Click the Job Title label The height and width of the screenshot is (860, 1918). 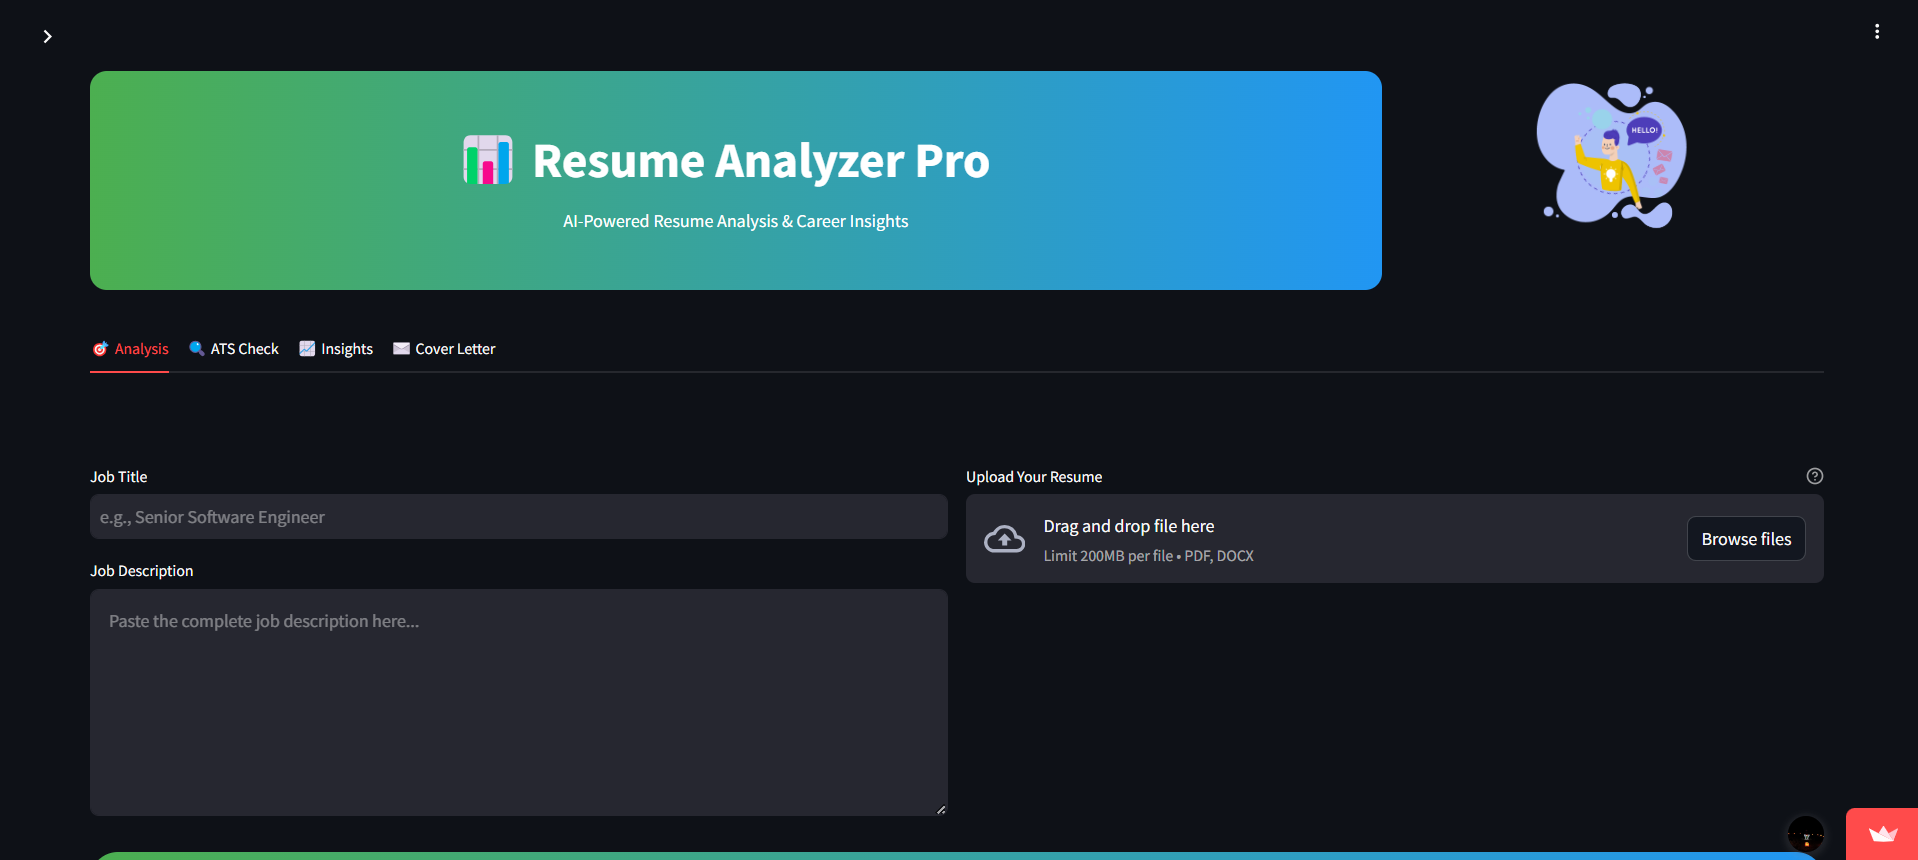click(x=119, y=477)
